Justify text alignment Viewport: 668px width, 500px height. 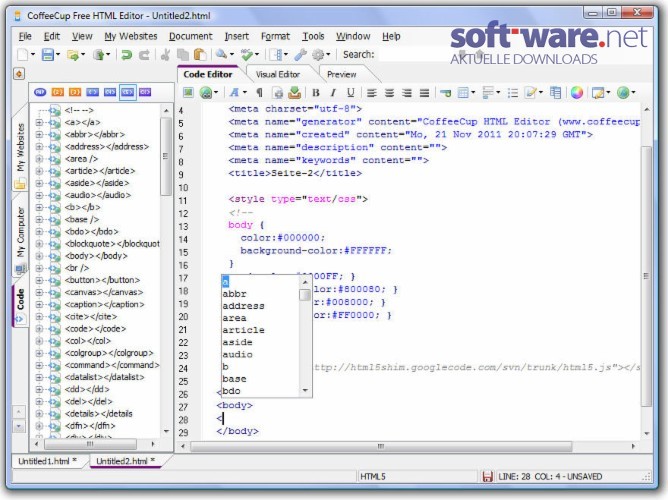click(424, 92)
